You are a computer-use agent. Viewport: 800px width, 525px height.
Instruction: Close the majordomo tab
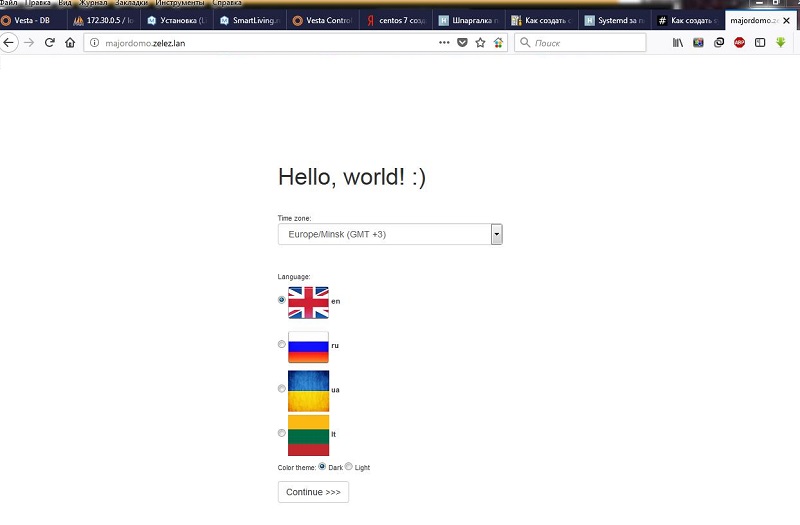pos(787,20)
